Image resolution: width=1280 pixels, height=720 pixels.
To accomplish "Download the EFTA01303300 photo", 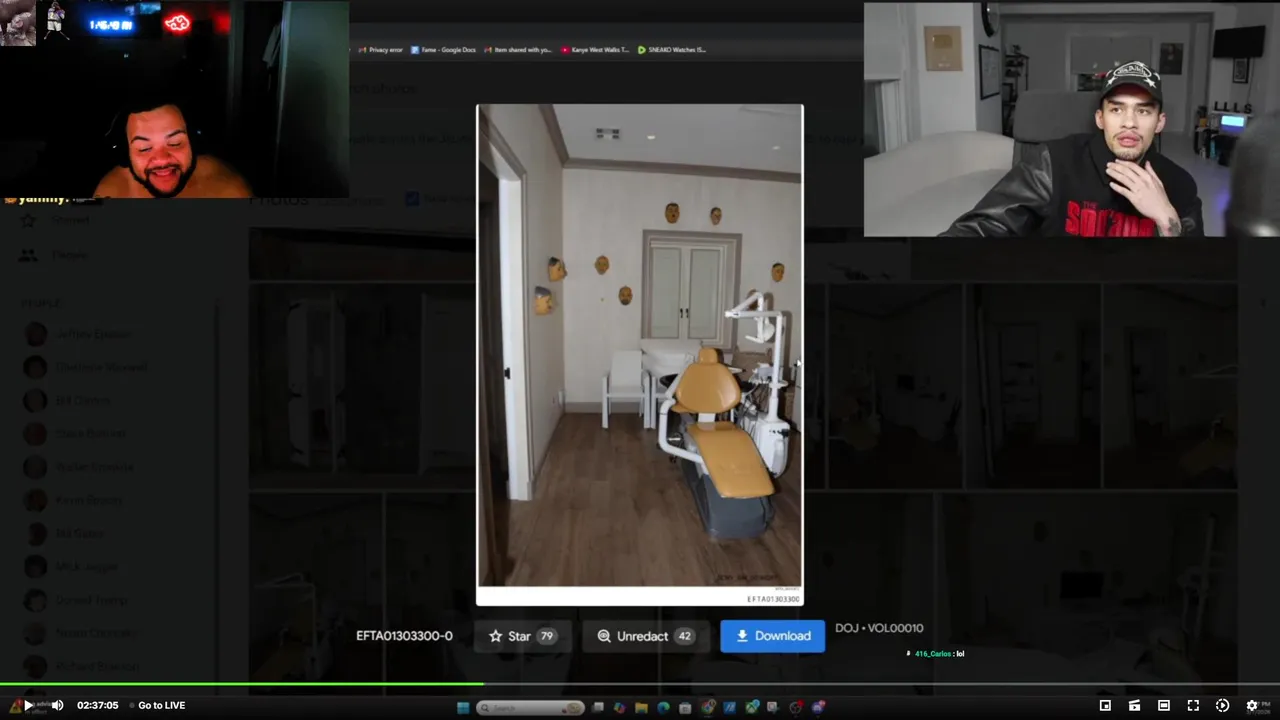I will tap(772, 636).
